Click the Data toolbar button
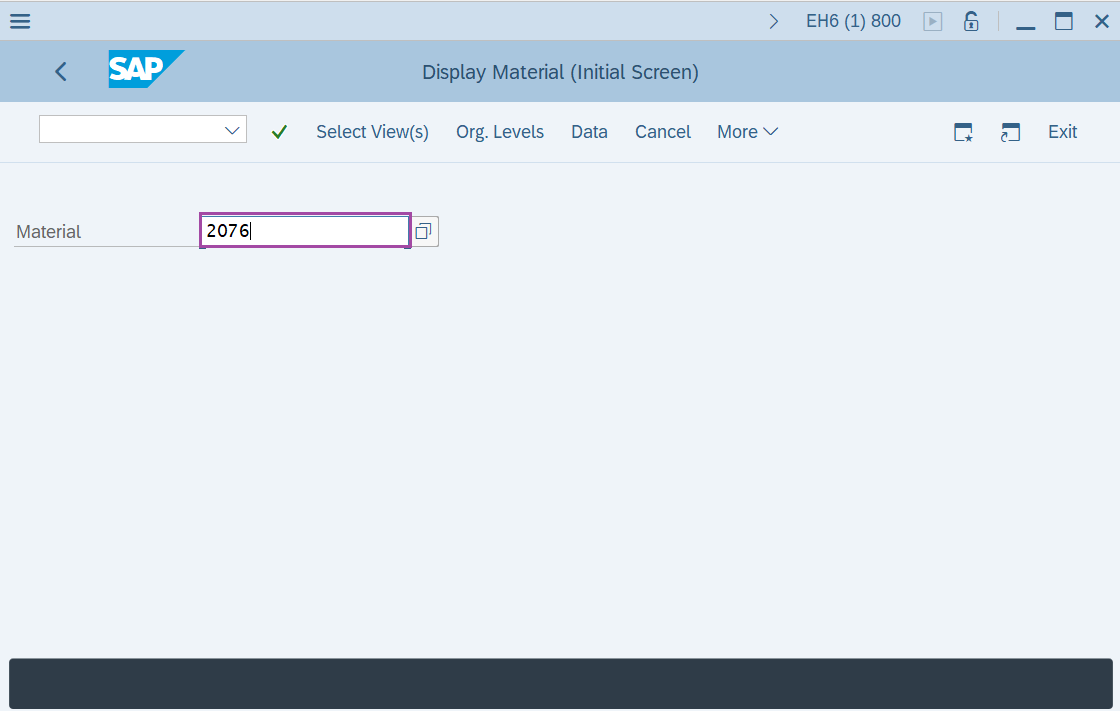1120x713 pixels. (x=589, y=132)
